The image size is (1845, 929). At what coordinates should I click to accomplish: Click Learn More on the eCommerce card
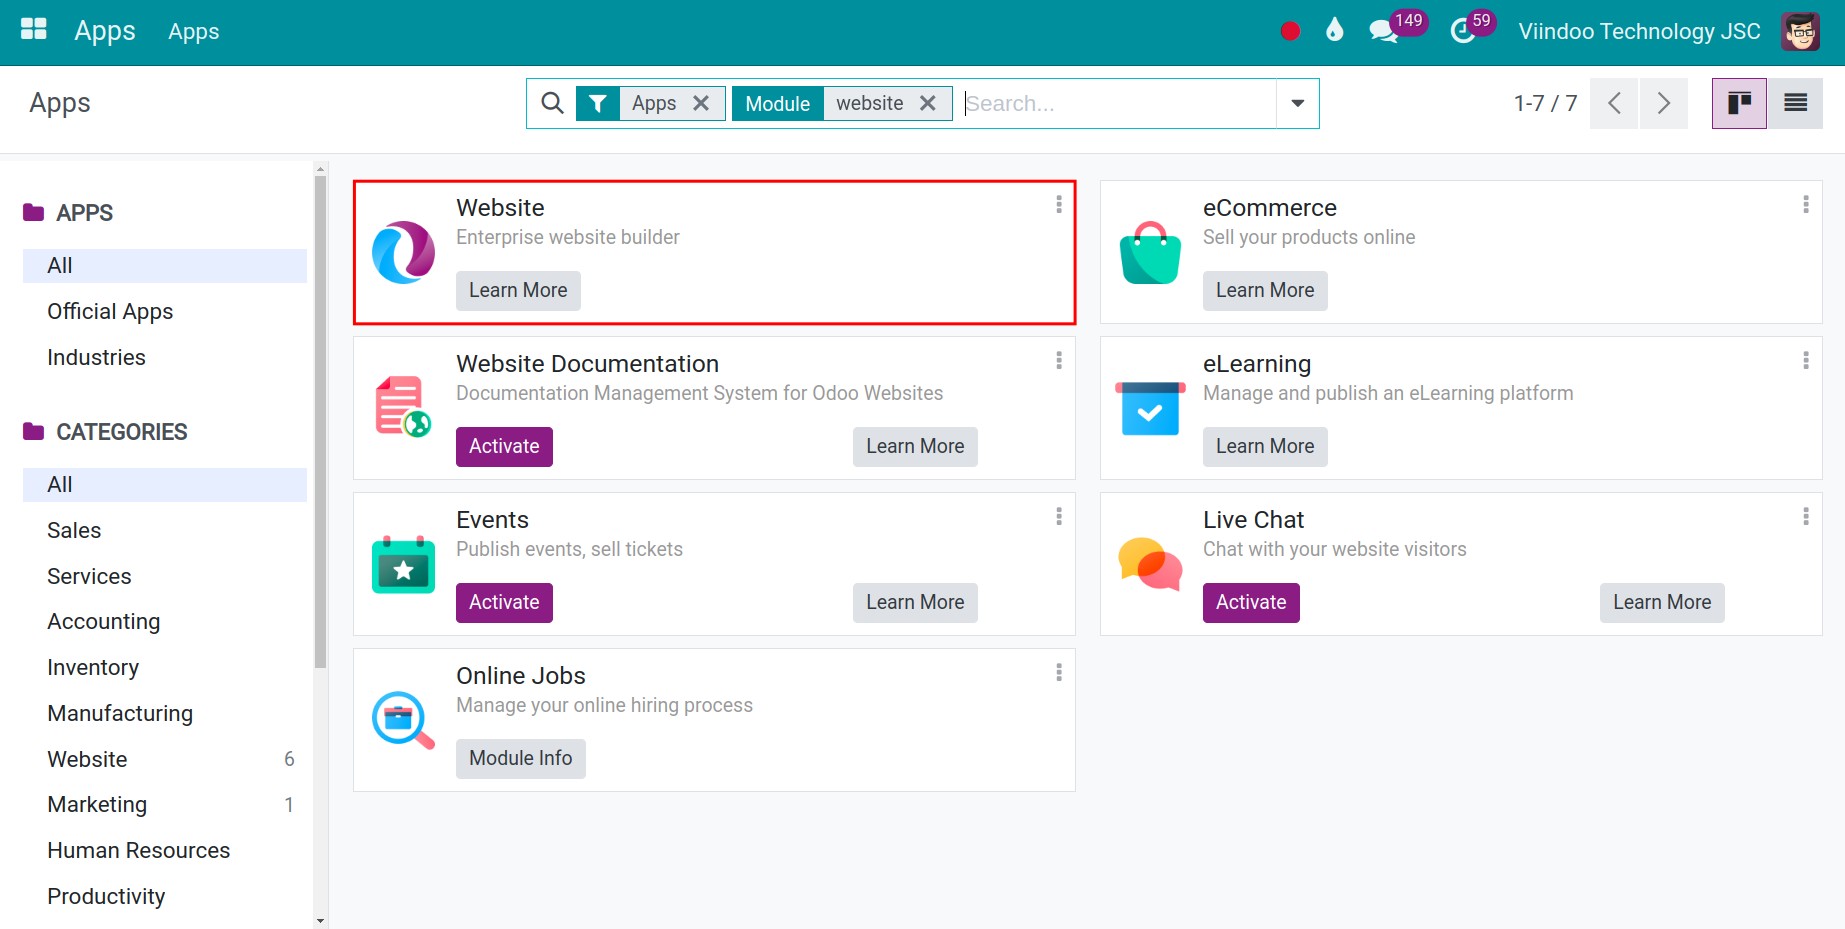point(1265,291)
